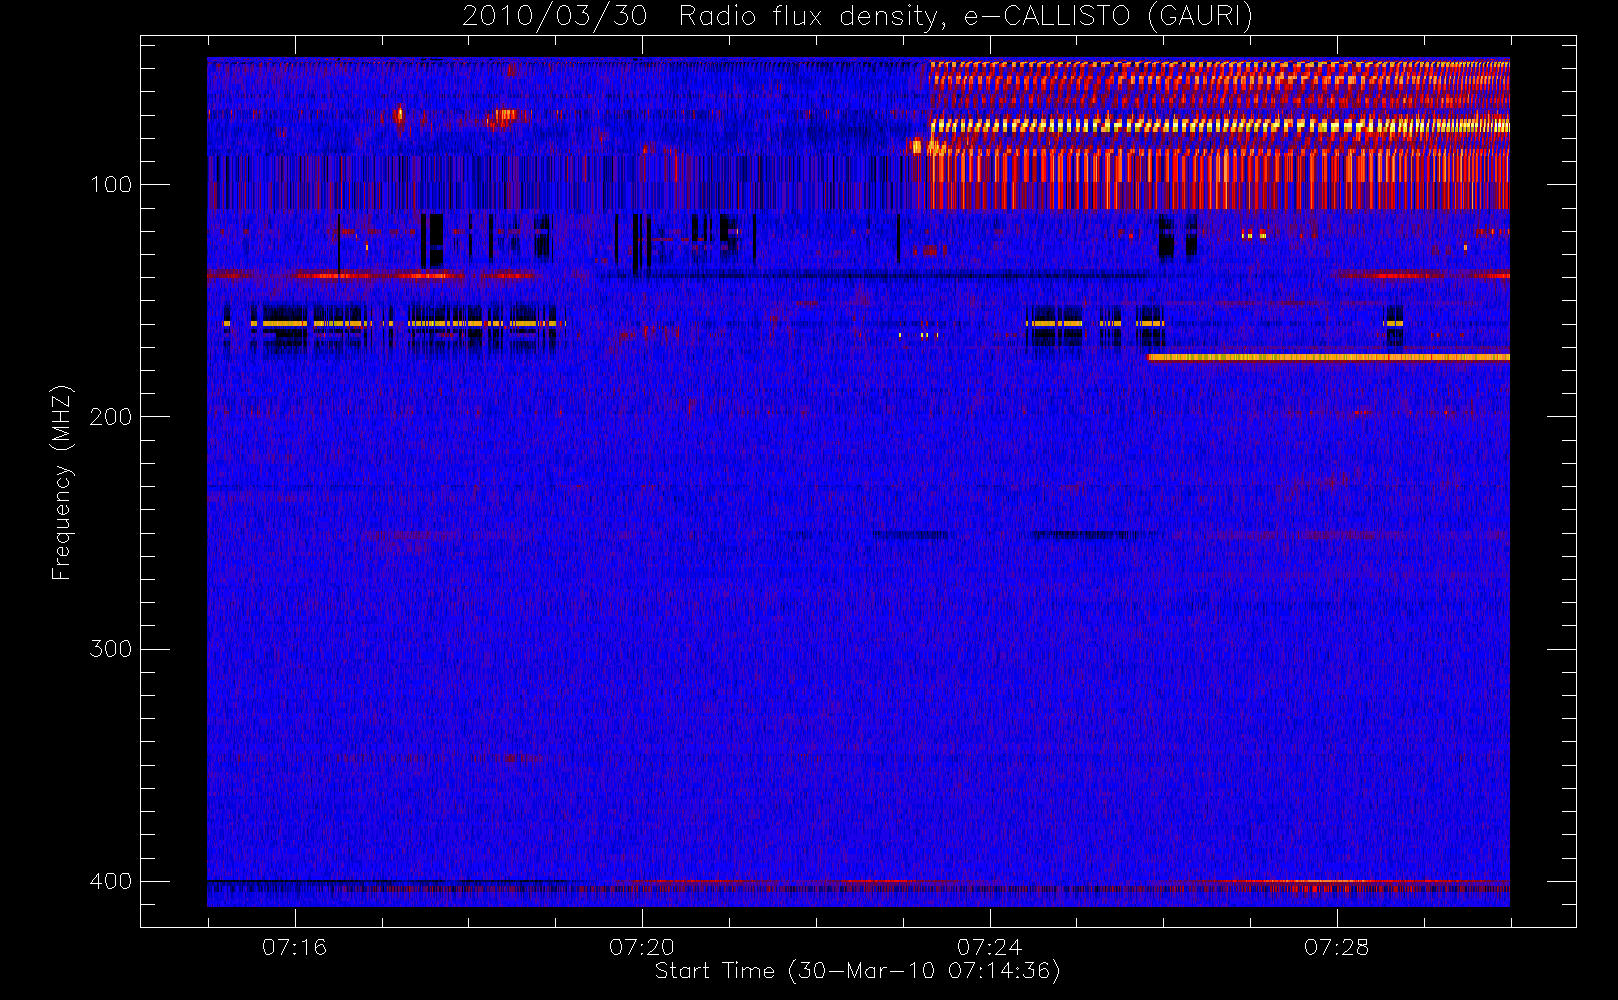Click the '200' frequency tick label

[x=110, y=417]
